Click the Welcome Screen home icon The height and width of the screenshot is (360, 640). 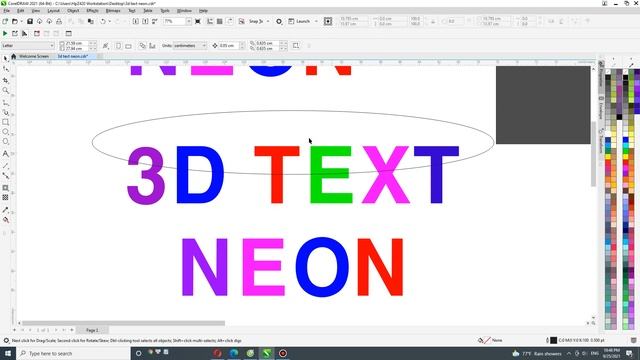tap(13, 56)
